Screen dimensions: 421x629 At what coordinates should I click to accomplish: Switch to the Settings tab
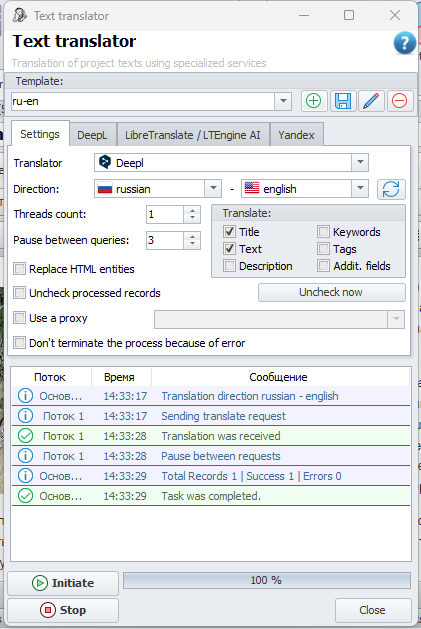click(x=40, y=134)
